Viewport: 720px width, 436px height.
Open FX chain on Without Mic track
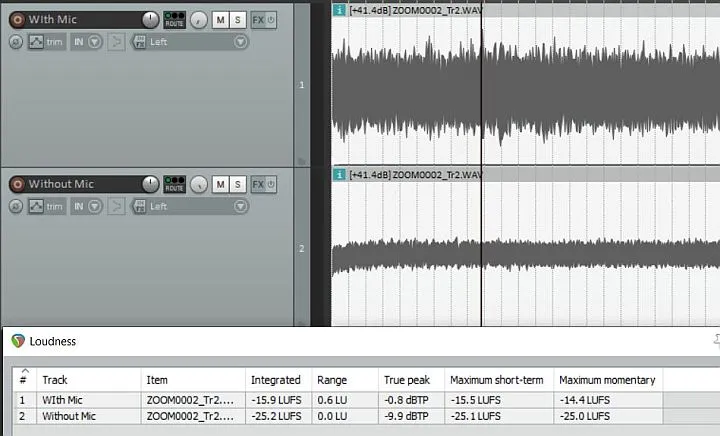[x=259, y=184]
